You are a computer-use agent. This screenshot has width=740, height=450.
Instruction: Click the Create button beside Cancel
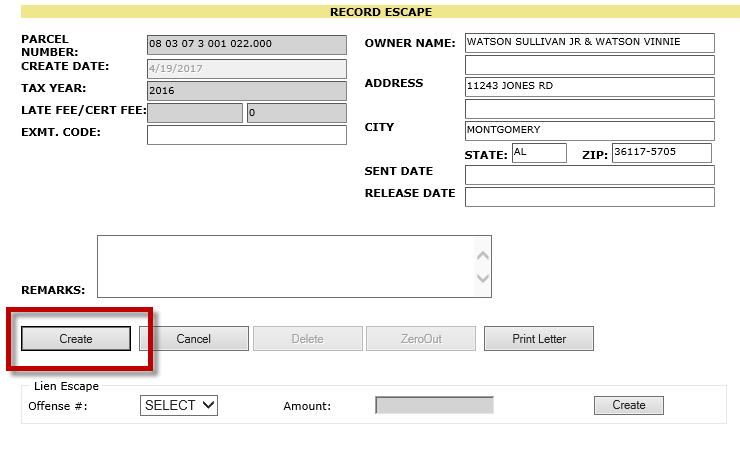(x=76, y=338)
